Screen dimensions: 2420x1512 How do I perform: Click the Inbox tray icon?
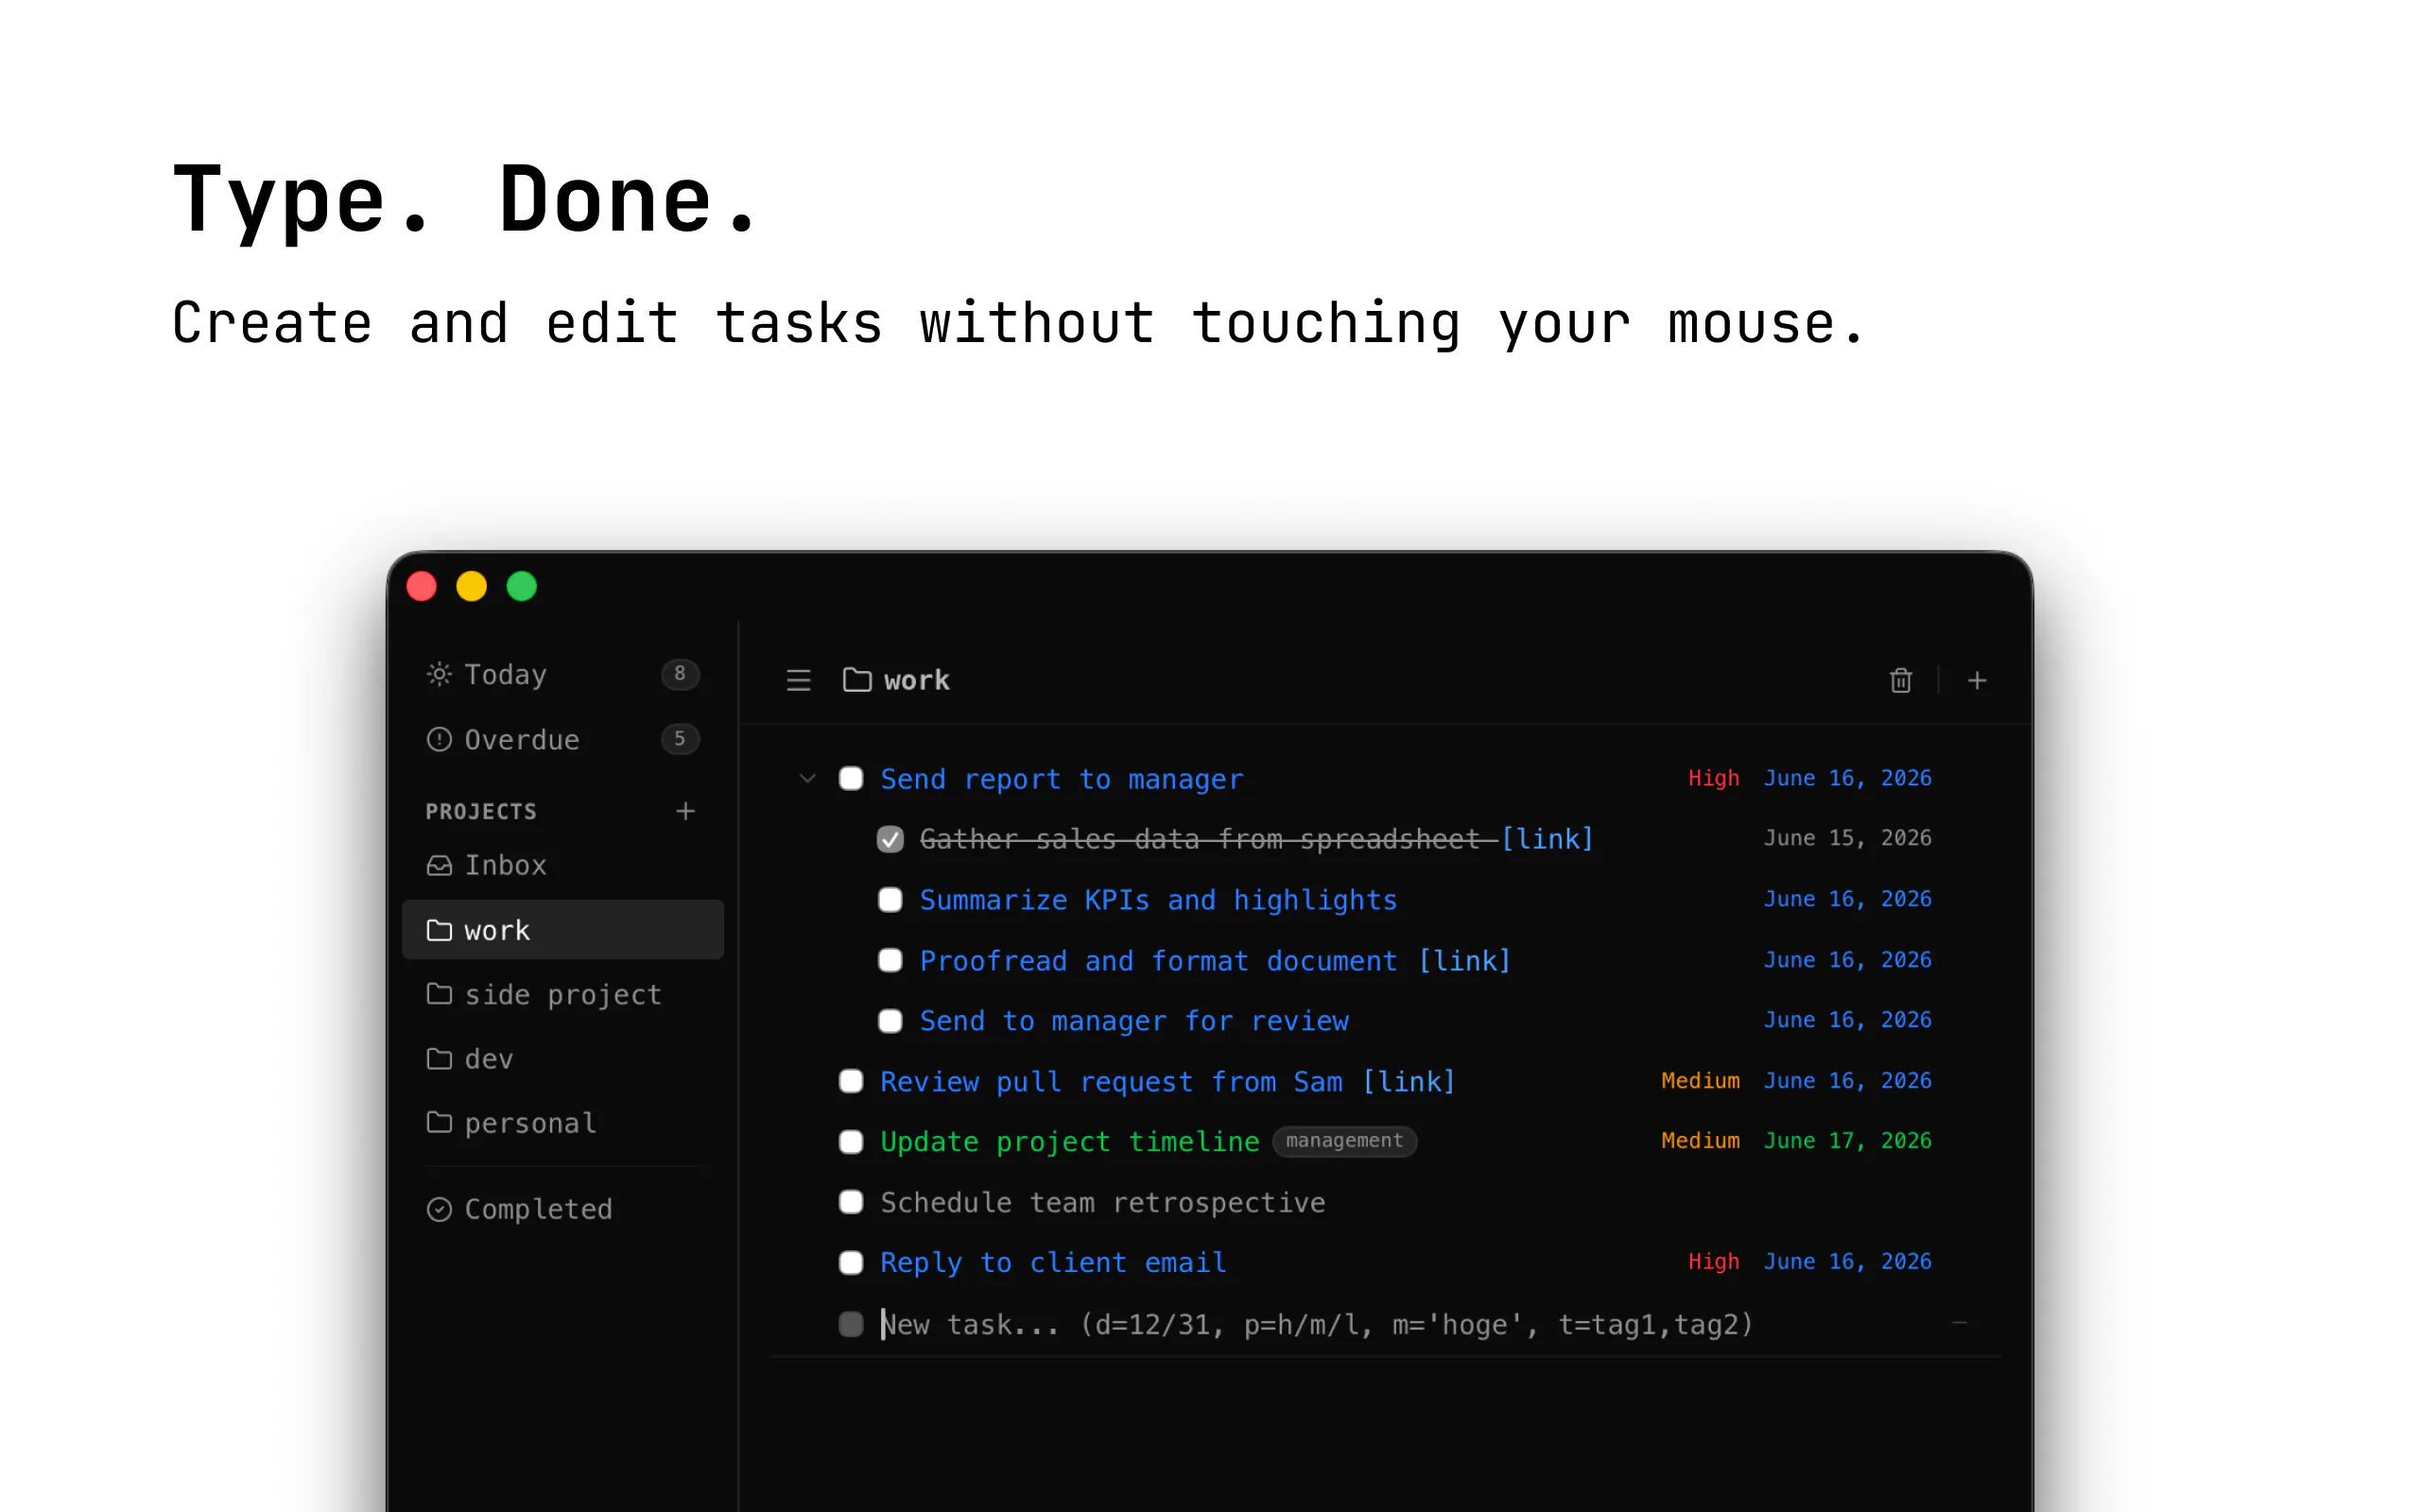(x=439, y=865)
